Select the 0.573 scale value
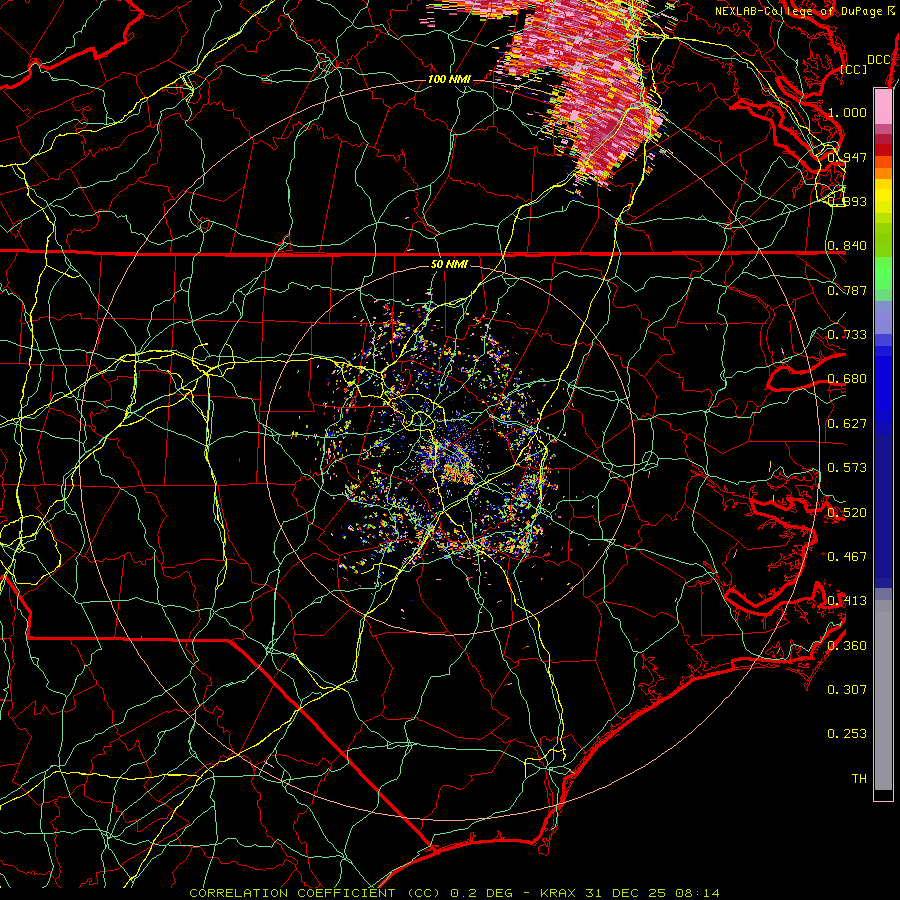The width and height of the screenshot is (900, 900). click(847, 468)
